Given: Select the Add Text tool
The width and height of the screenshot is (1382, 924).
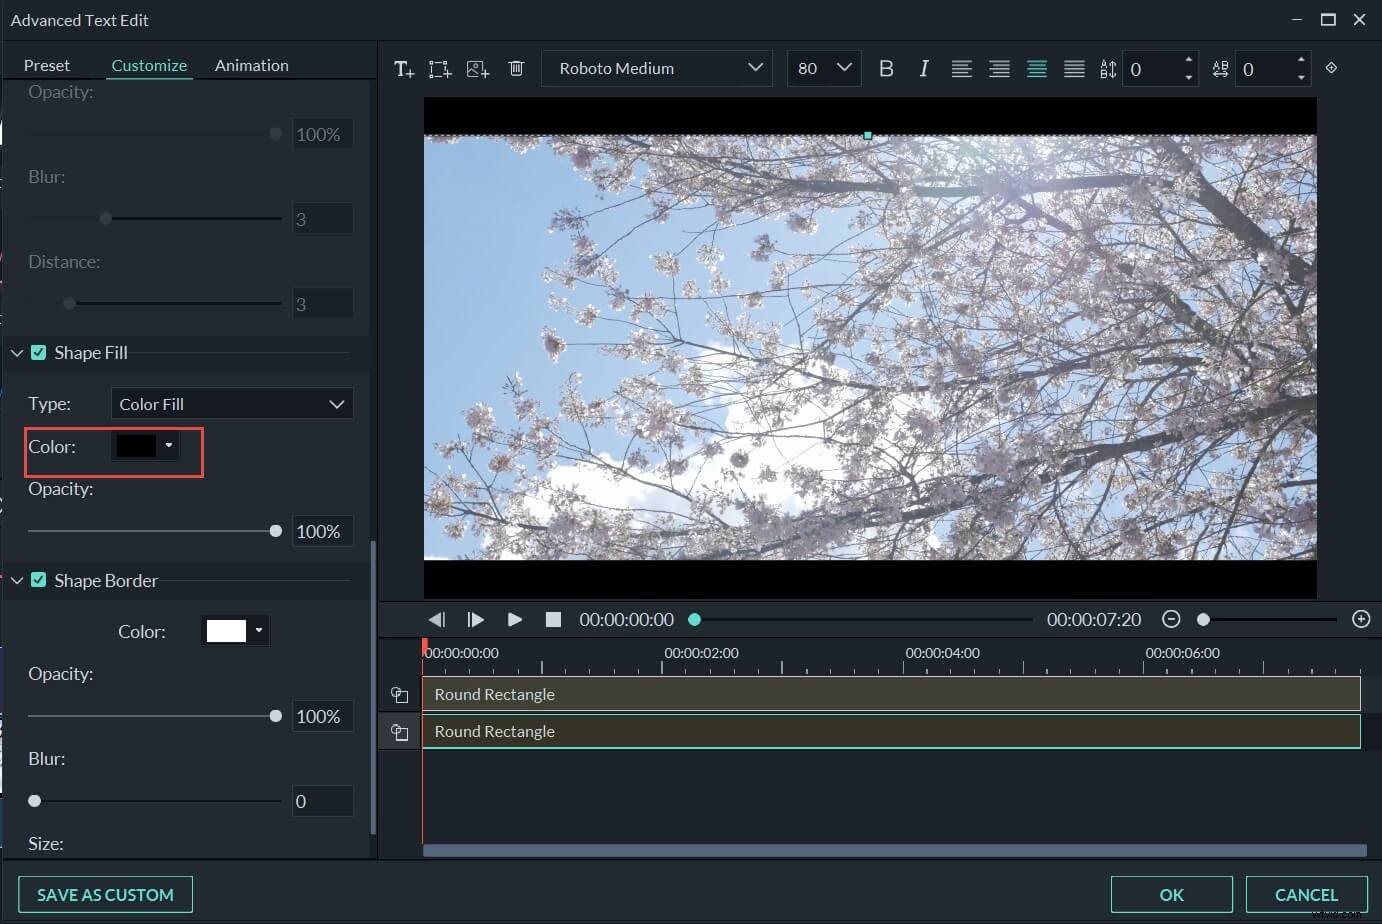Looking at the screenshot, I should (404, 68).
